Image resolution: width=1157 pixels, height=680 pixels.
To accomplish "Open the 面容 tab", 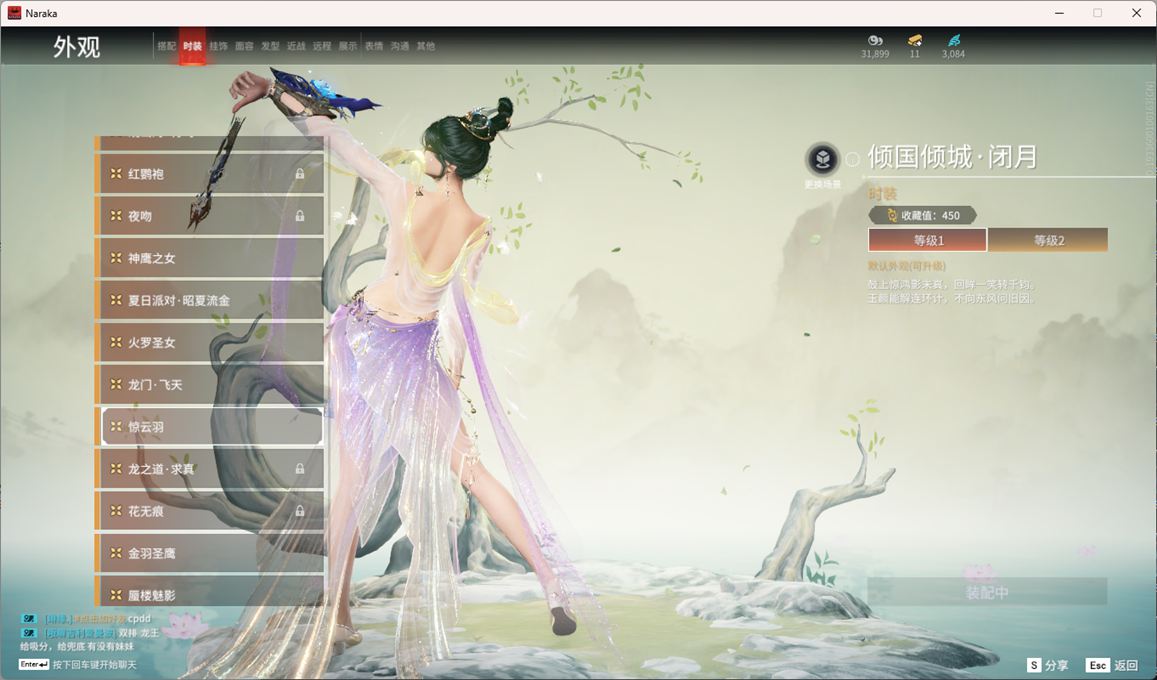I will click(244, 46).
